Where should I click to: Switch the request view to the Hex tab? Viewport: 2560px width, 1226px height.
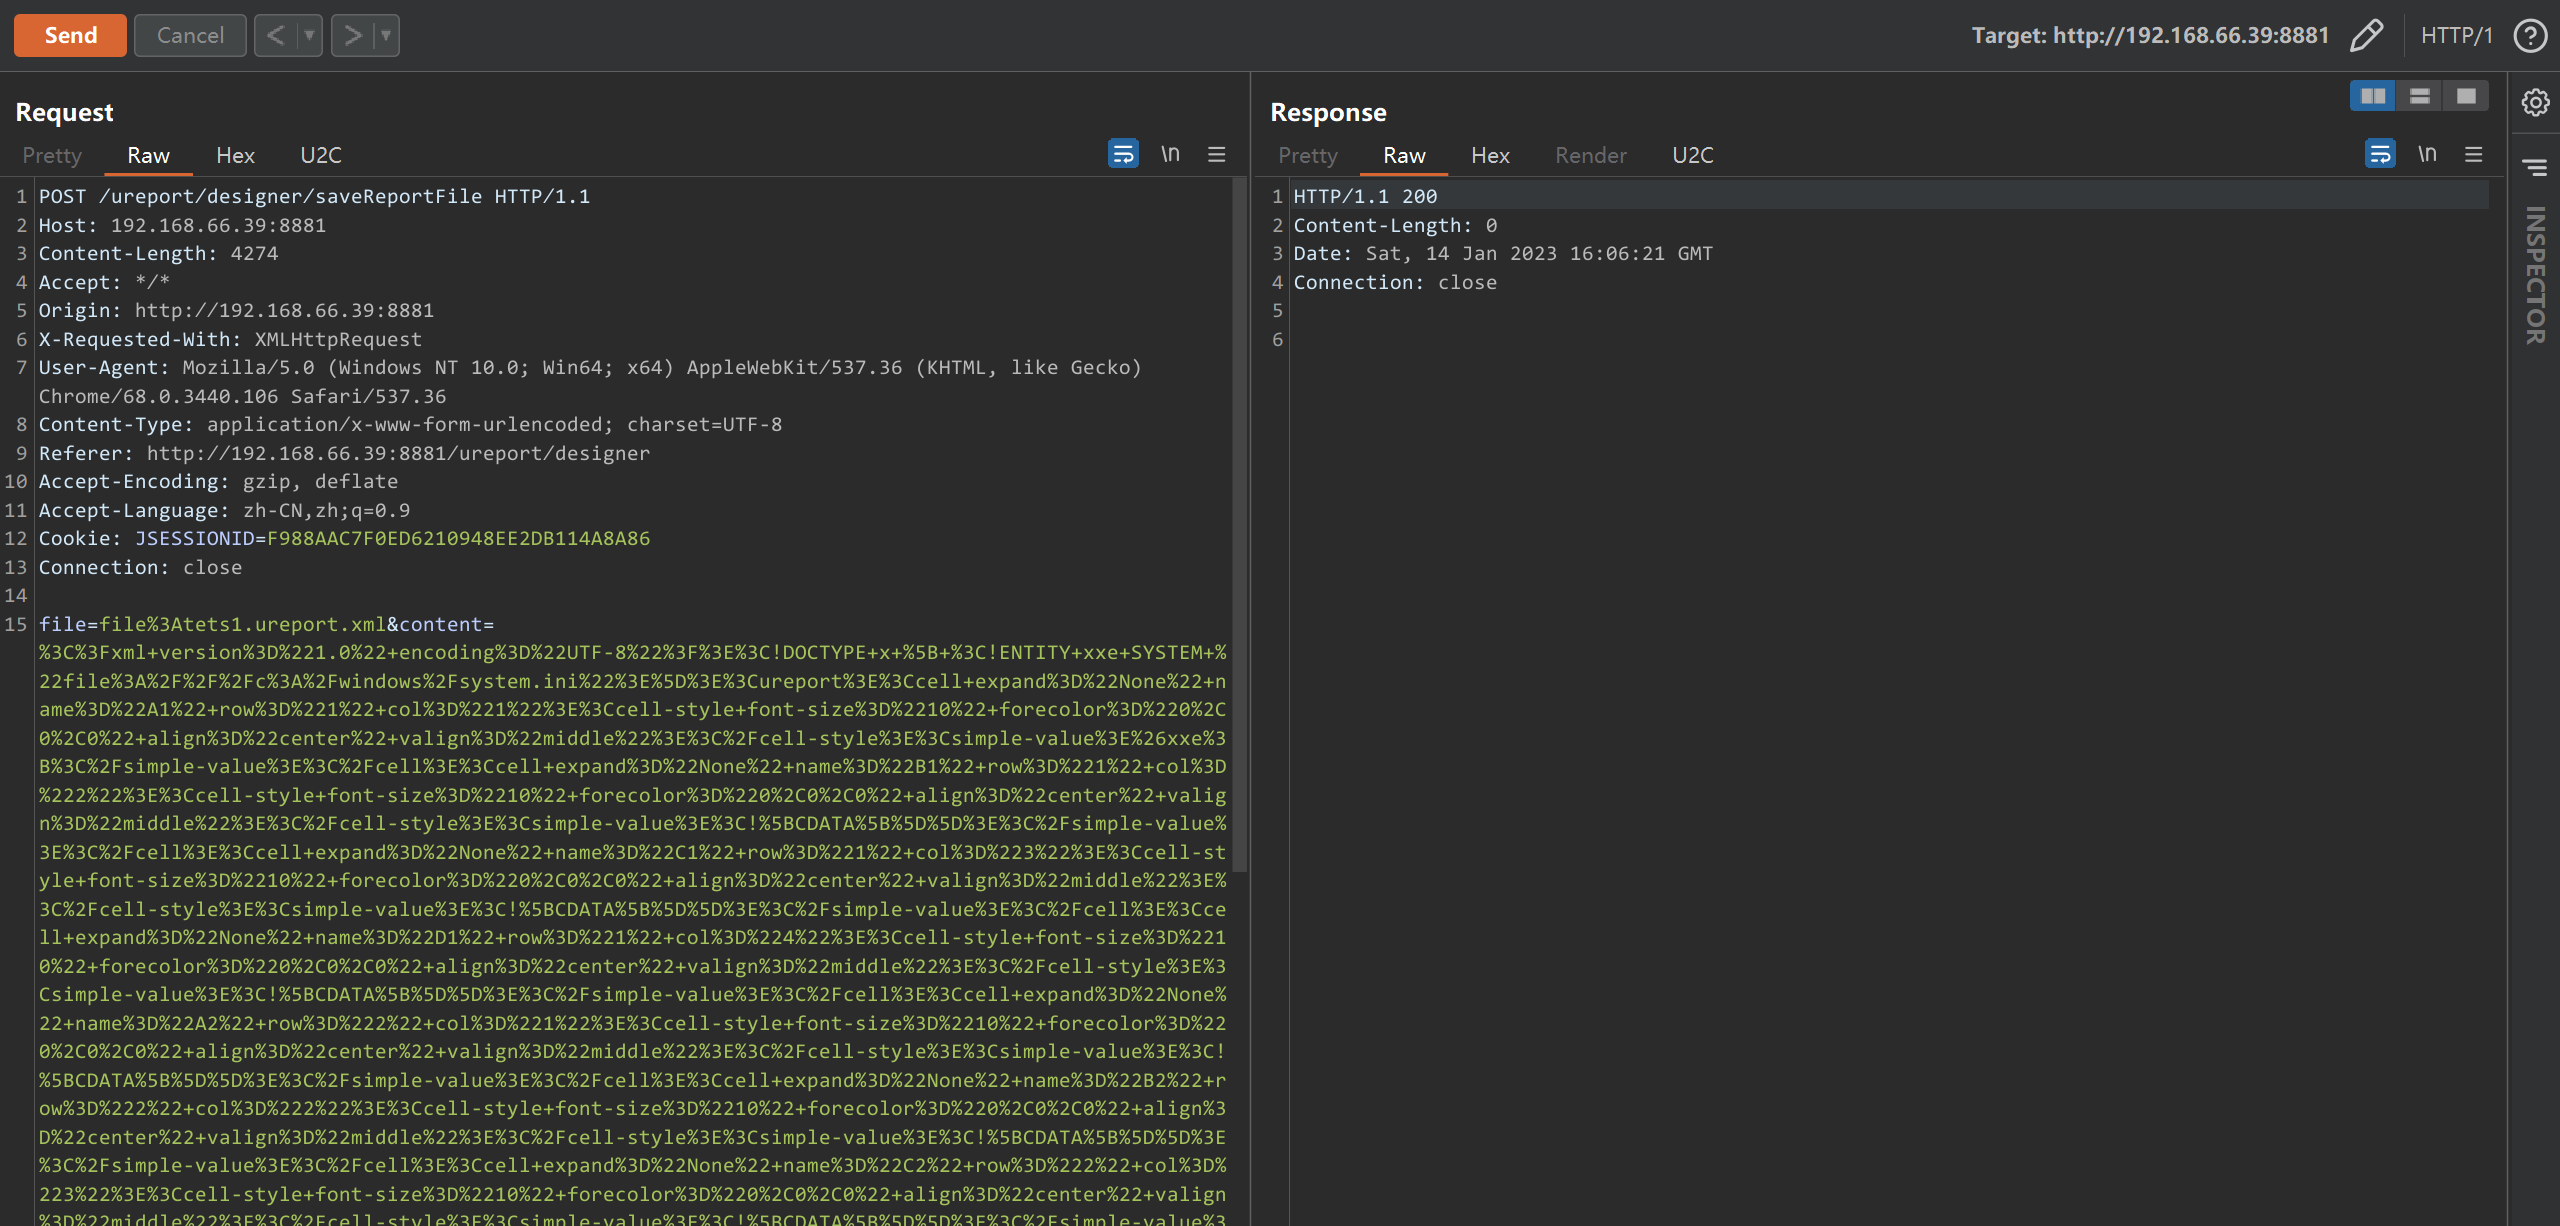point(234,155)
